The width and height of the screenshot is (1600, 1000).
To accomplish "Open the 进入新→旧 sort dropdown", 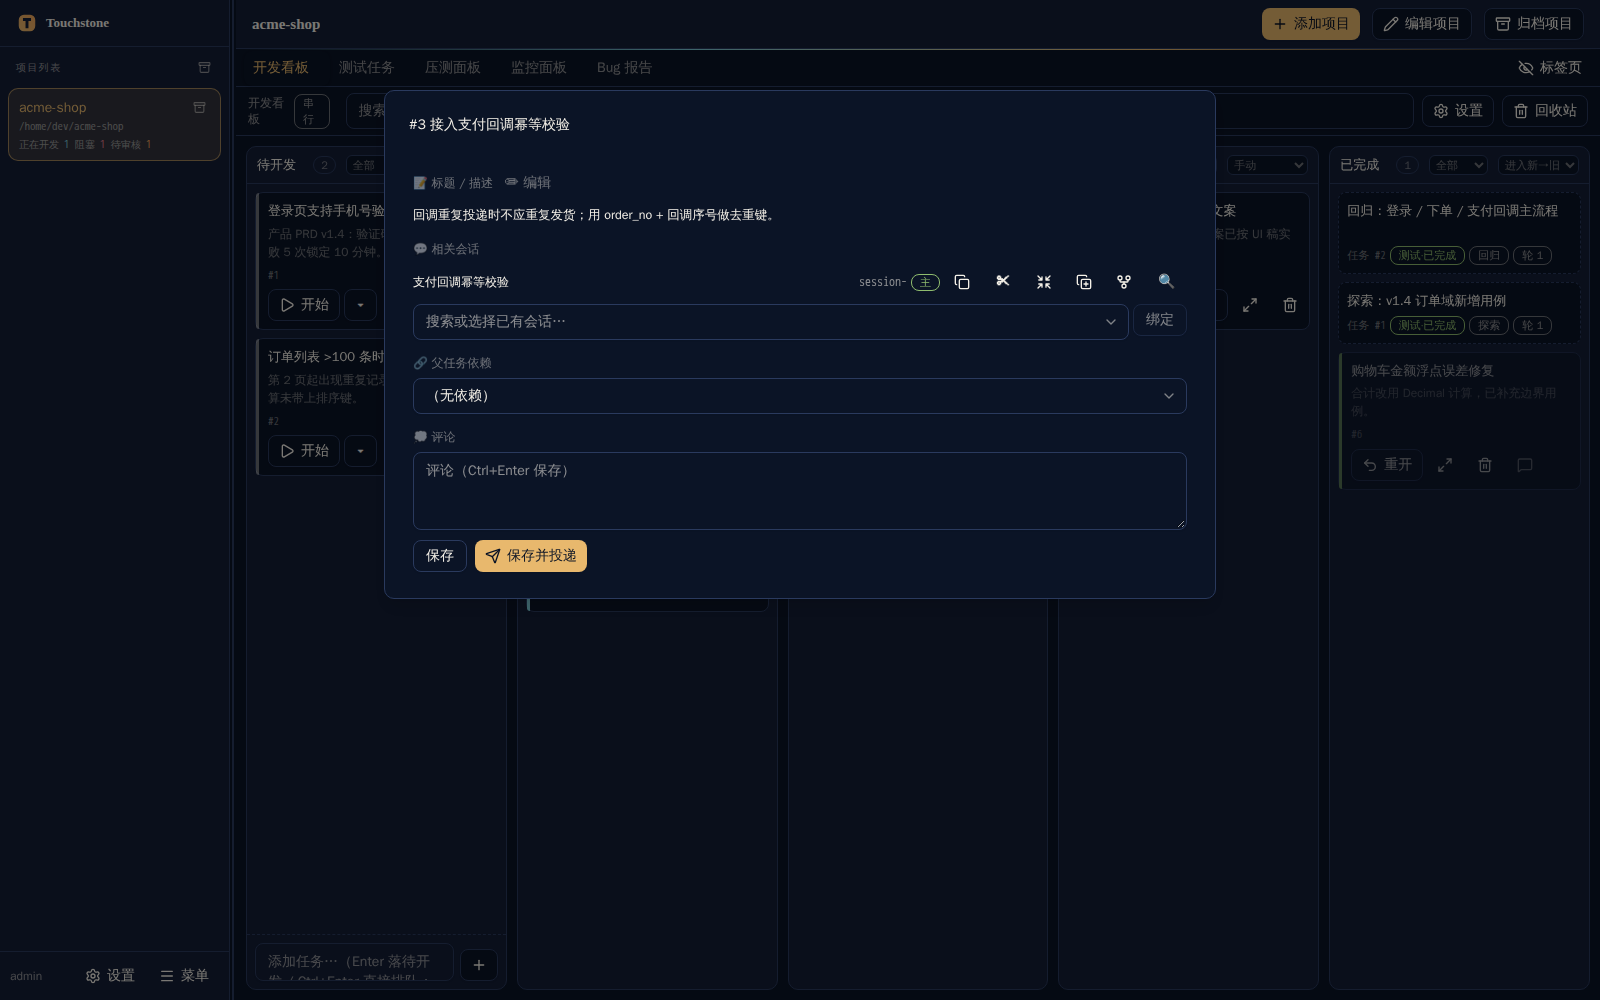I will tap(1538, 165).
